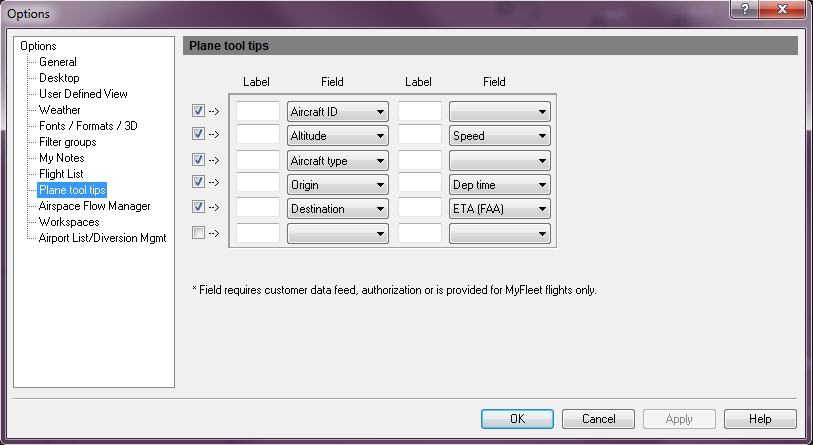Open the Dep time dropdown
Image resolution: width=813 pixels, height=445 pixels.
499,185
